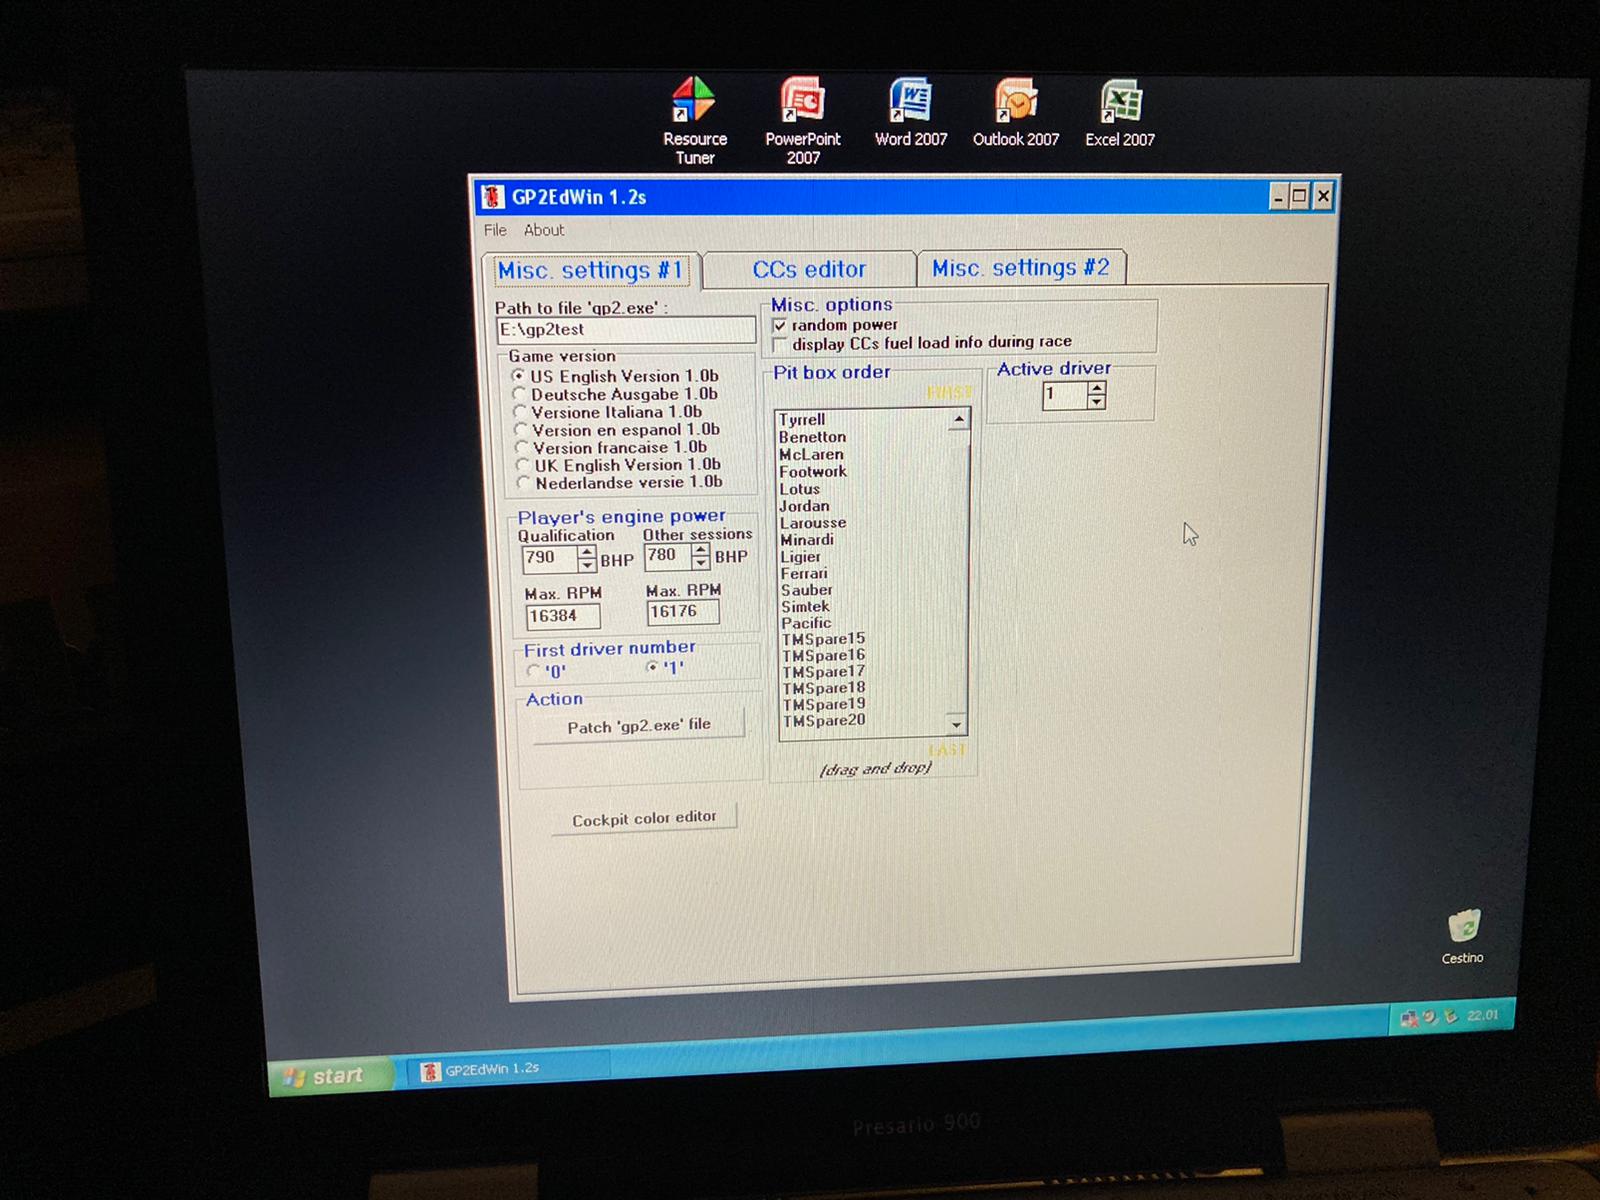This screenshot has height=1200, width=1600.
Task: Increase the Active driver number stepper
Action: coord(1097,387)
